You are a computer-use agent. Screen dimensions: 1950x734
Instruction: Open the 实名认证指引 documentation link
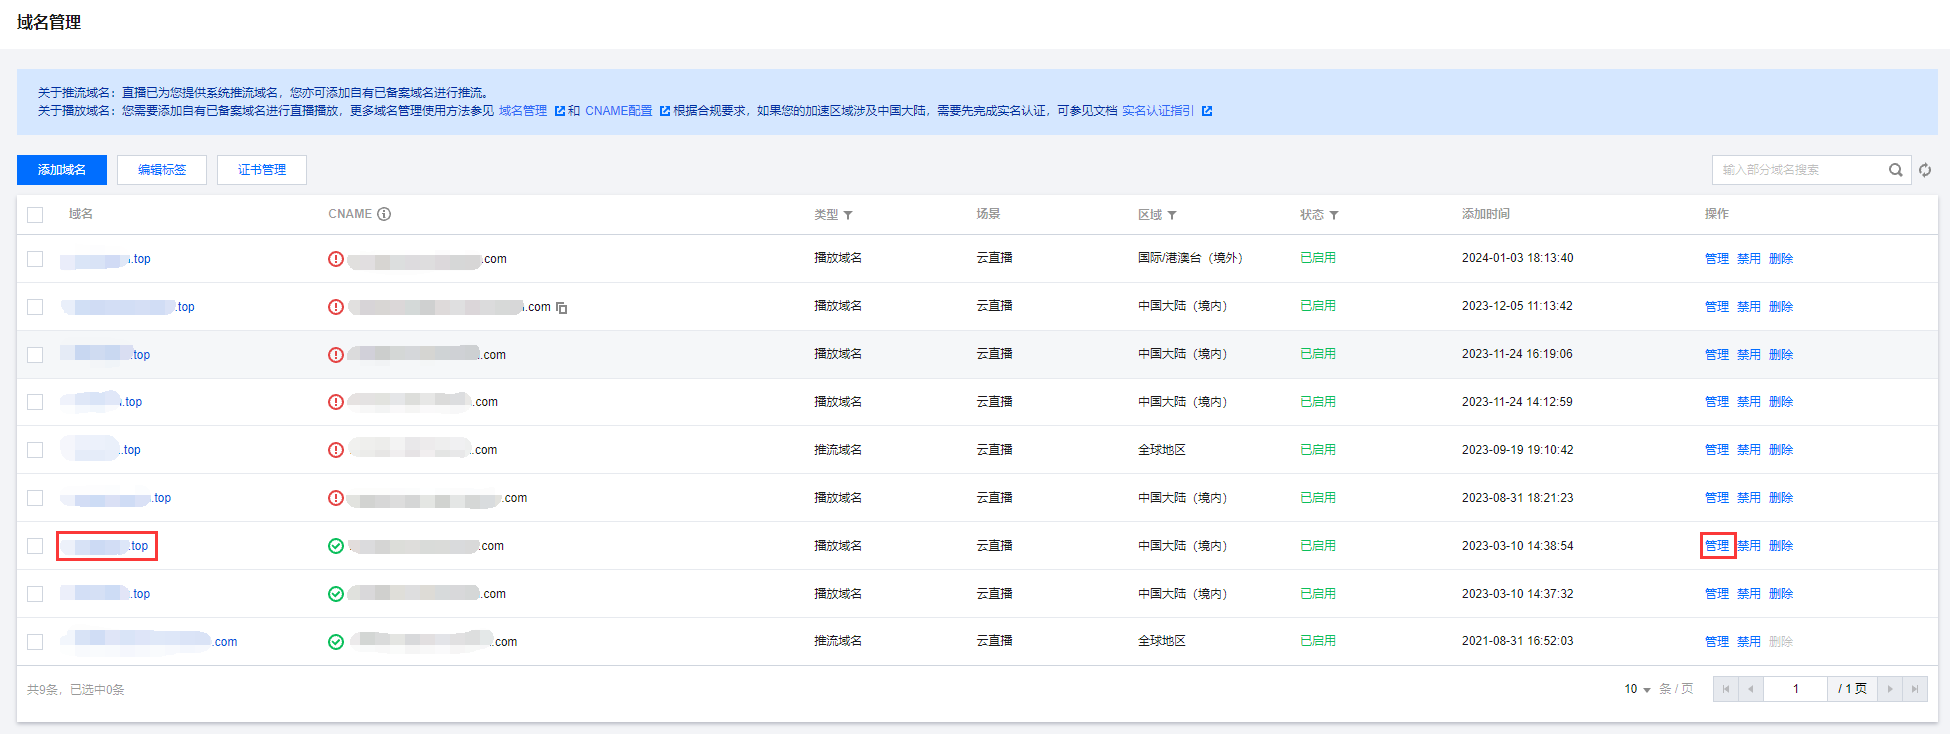point(1157,111)
